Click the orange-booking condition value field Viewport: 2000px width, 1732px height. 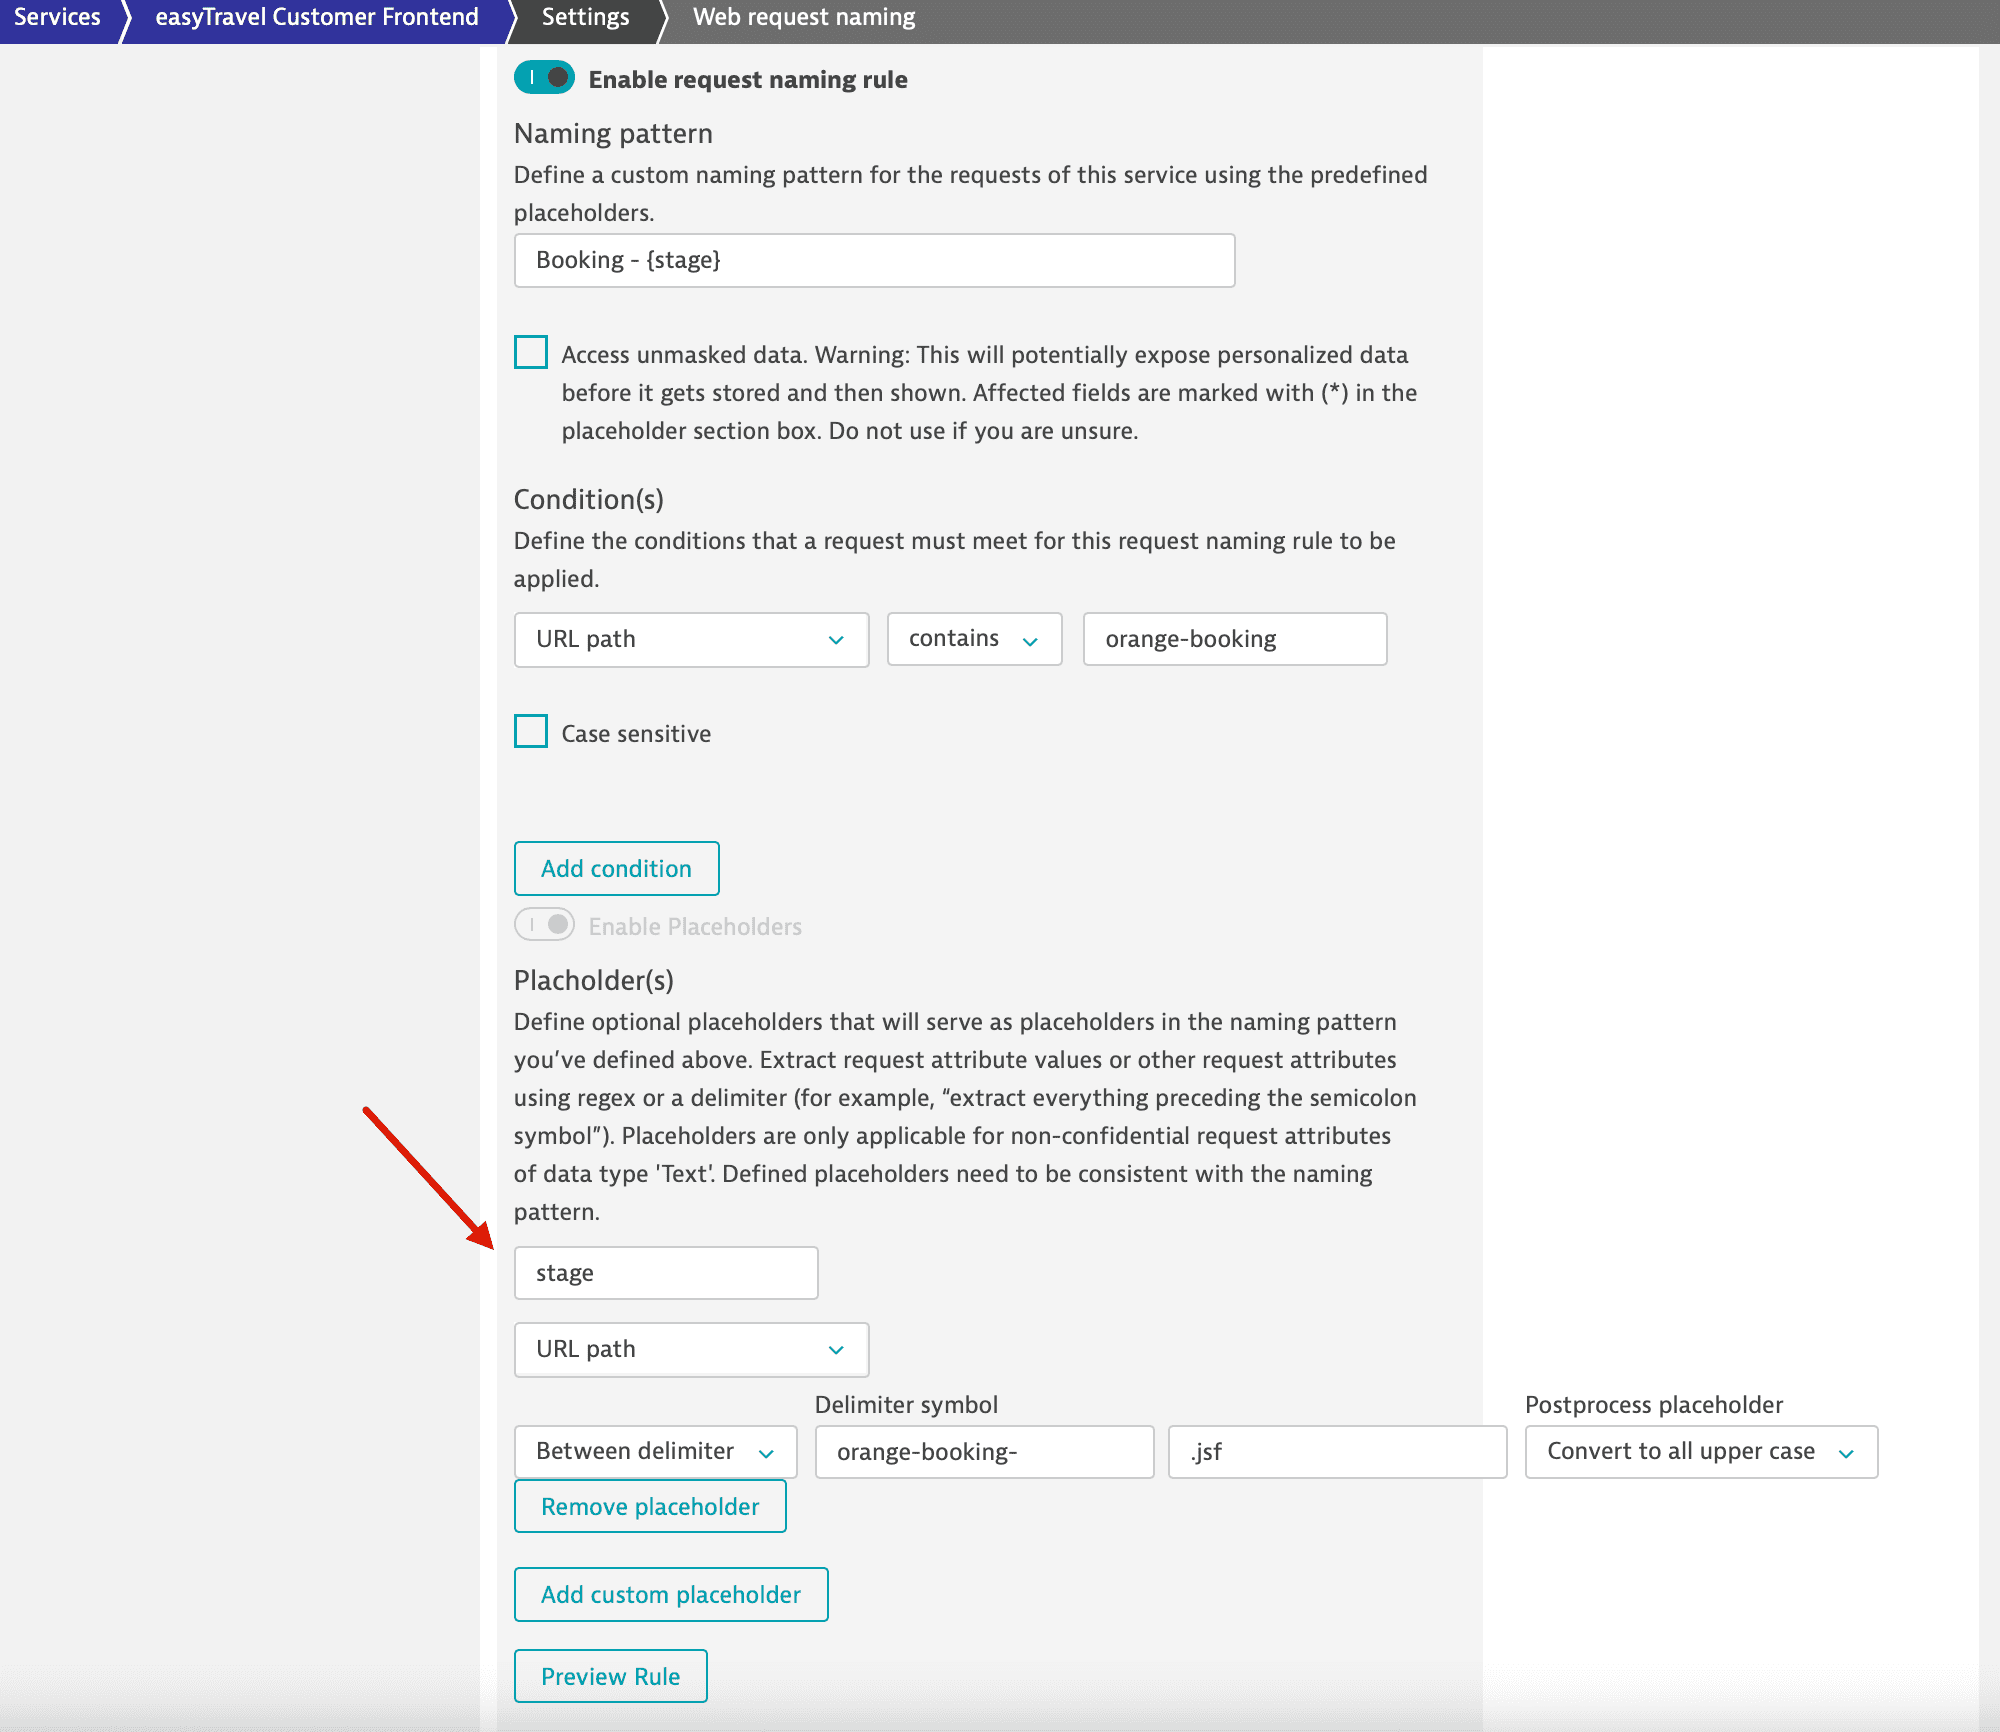click(1234, 640)
